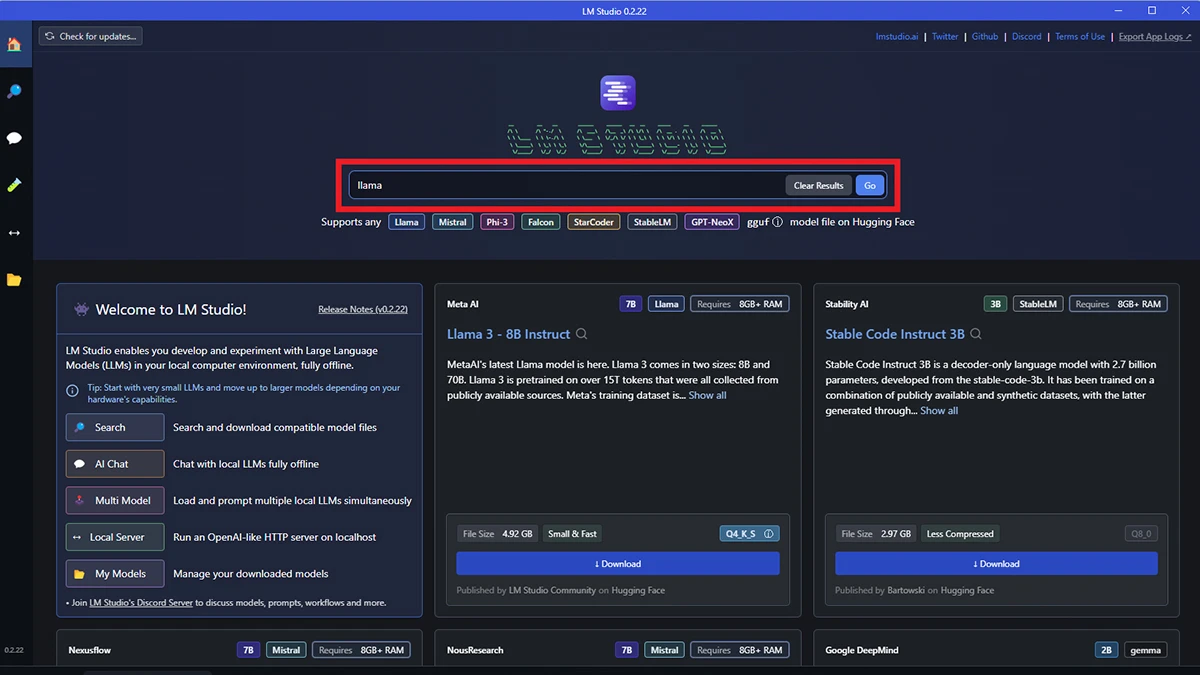Check for updates
1200x675 pixels.
(91, 36)
